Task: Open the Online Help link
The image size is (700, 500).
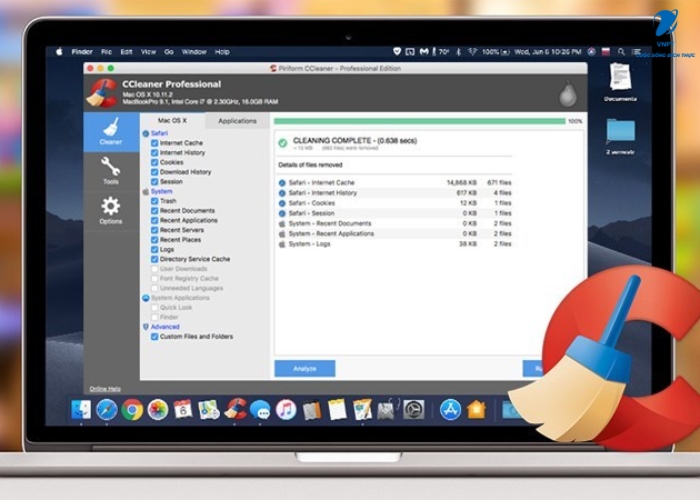Action: (105, 389)
